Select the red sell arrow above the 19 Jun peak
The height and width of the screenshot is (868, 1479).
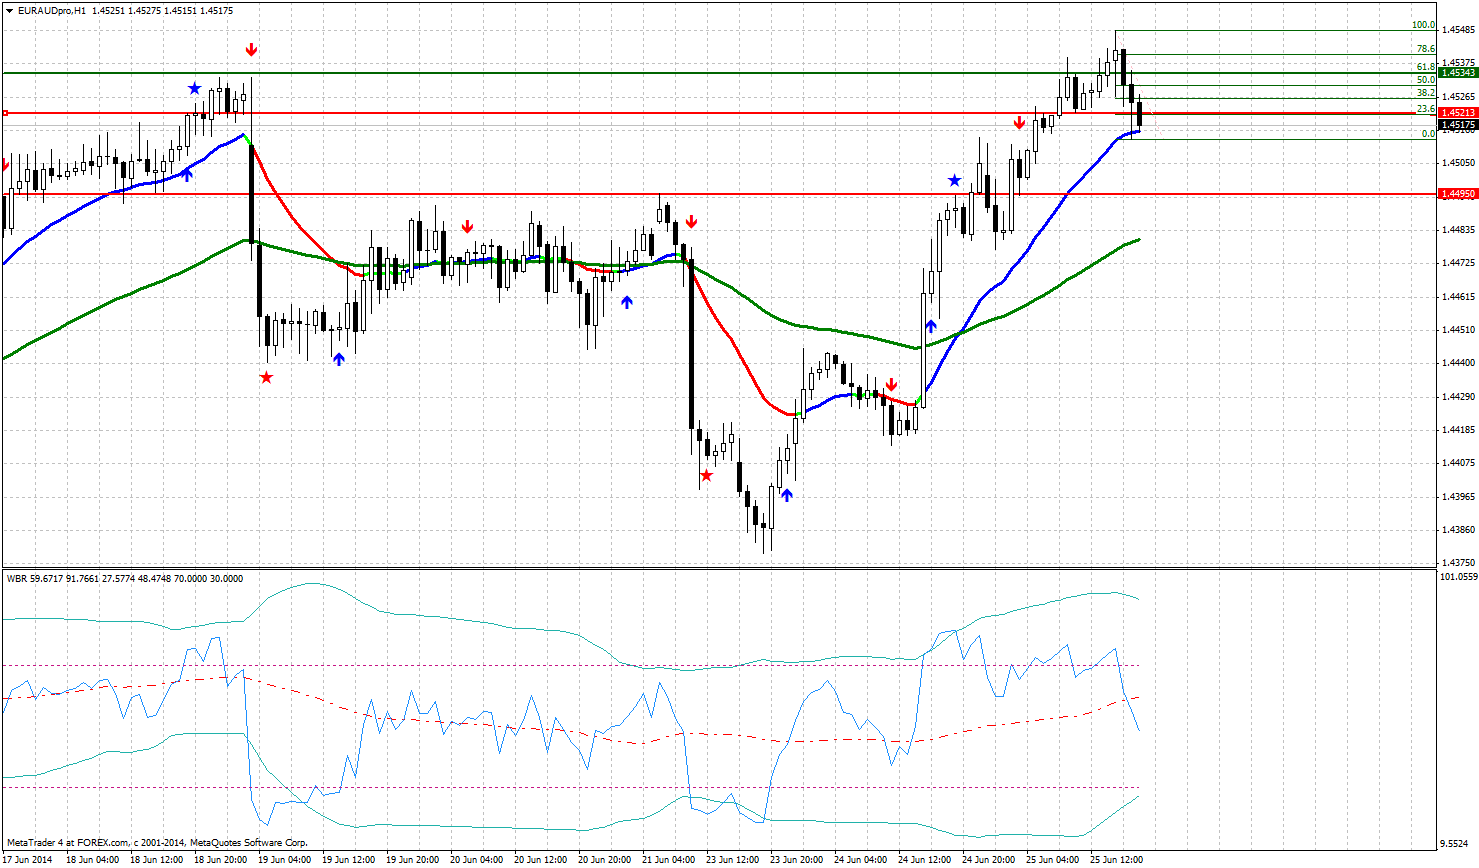(x=251, y=46)
